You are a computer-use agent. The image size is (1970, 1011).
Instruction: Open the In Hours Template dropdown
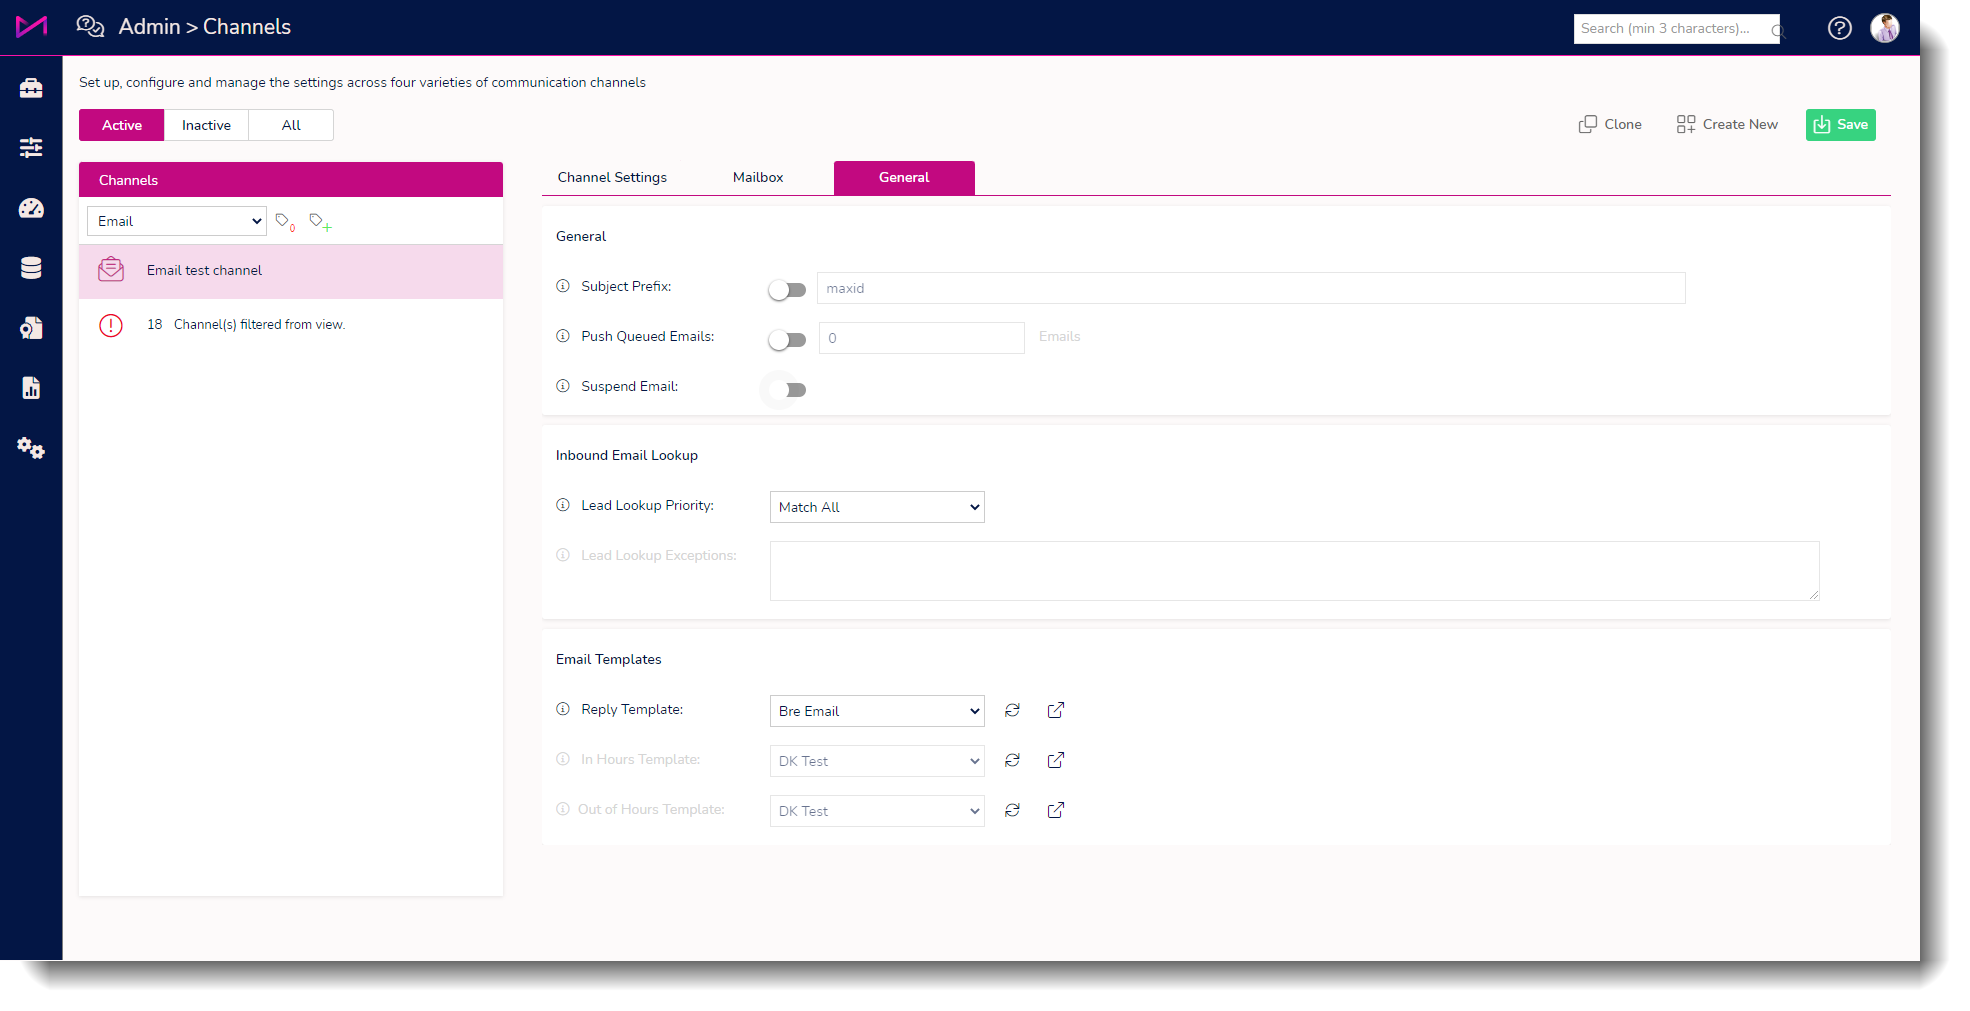[x=877, y=761]
